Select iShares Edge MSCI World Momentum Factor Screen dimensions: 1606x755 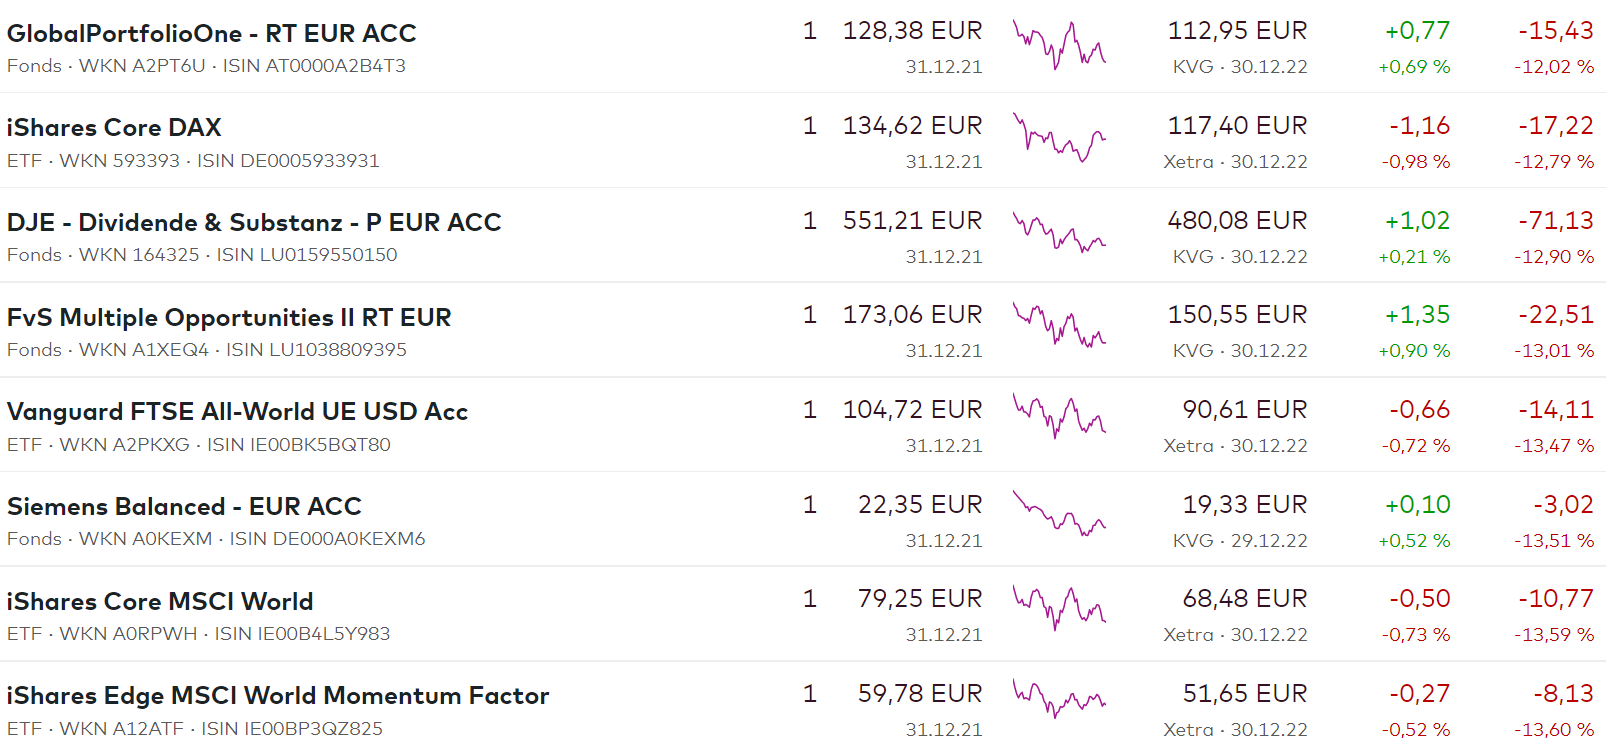click(x=278, y=695)
